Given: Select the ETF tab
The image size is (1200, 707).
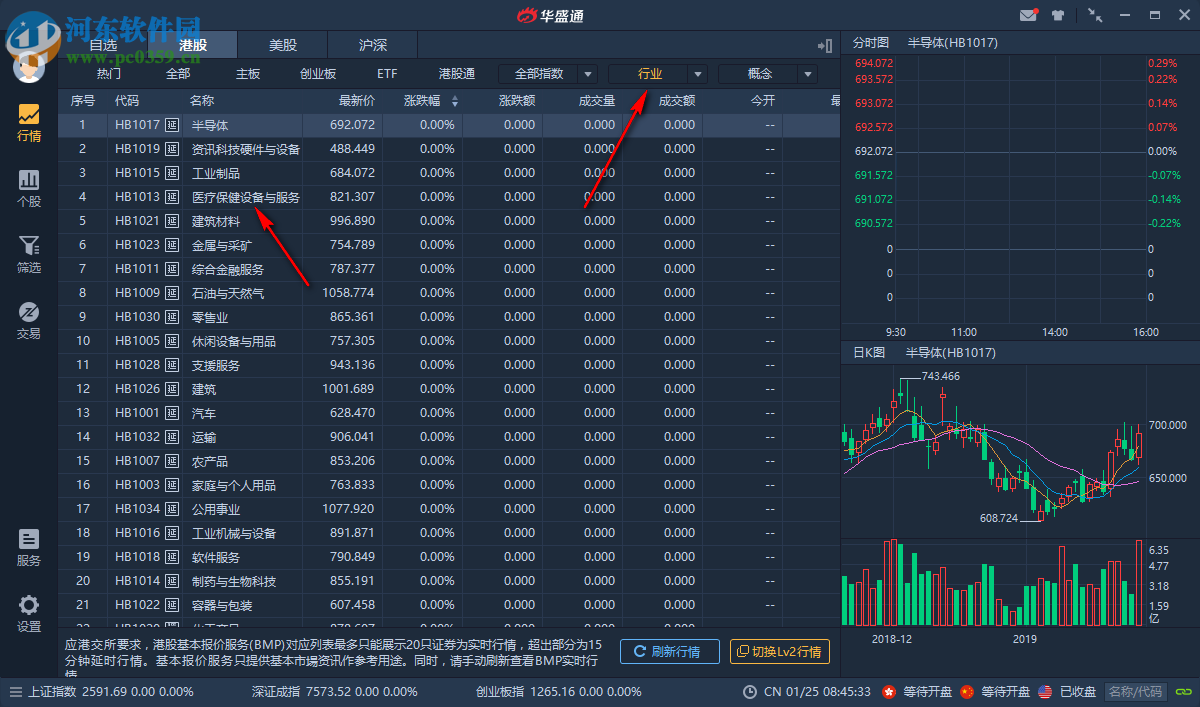Looking at the screenshot, I should coord(386,73).
